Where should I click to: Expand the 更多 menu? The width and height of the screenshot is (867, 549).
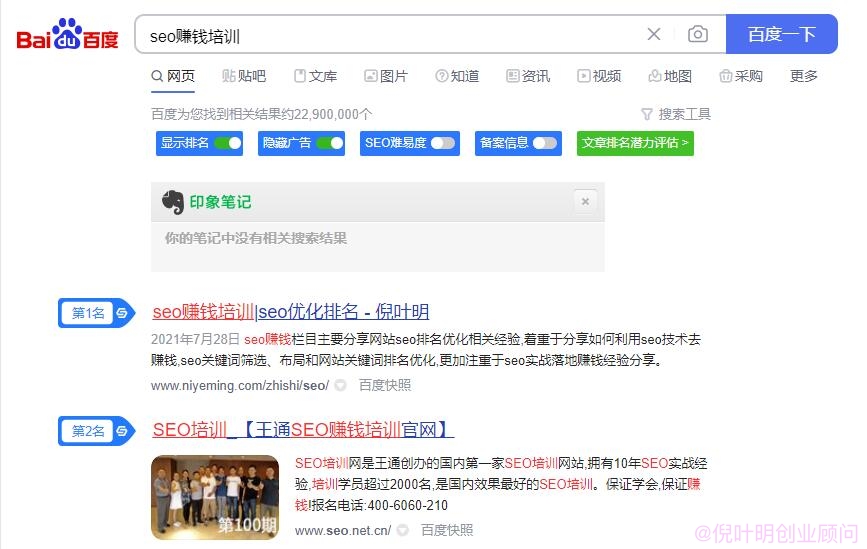coord(803,76)
